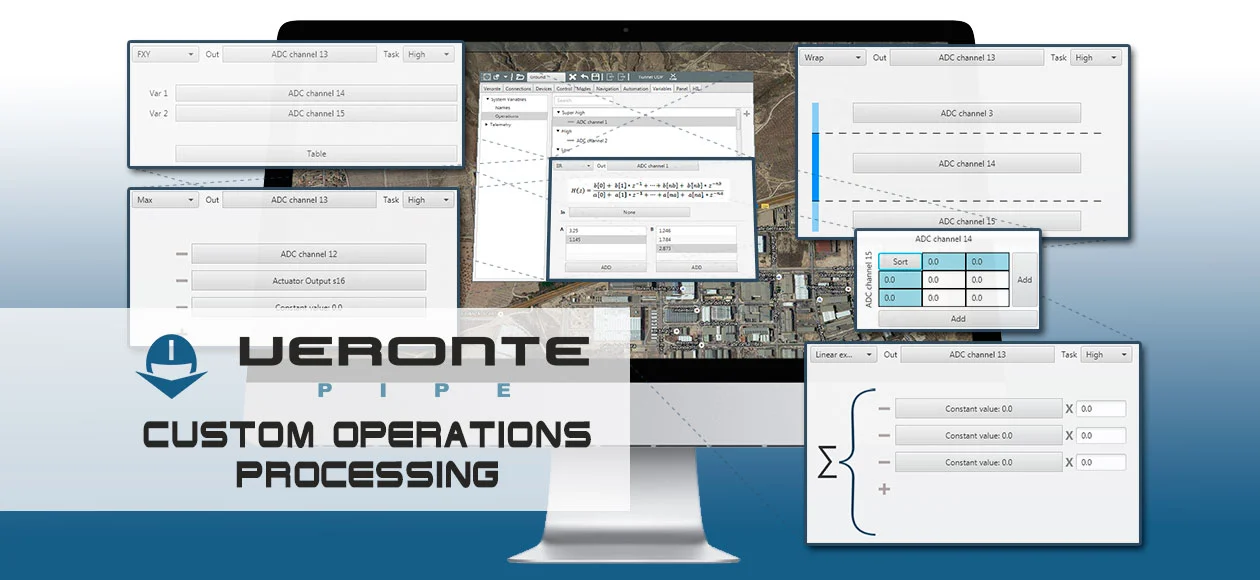Click the third Constant value: 0.0 button
1260x580 pixels.
(978, 463)
